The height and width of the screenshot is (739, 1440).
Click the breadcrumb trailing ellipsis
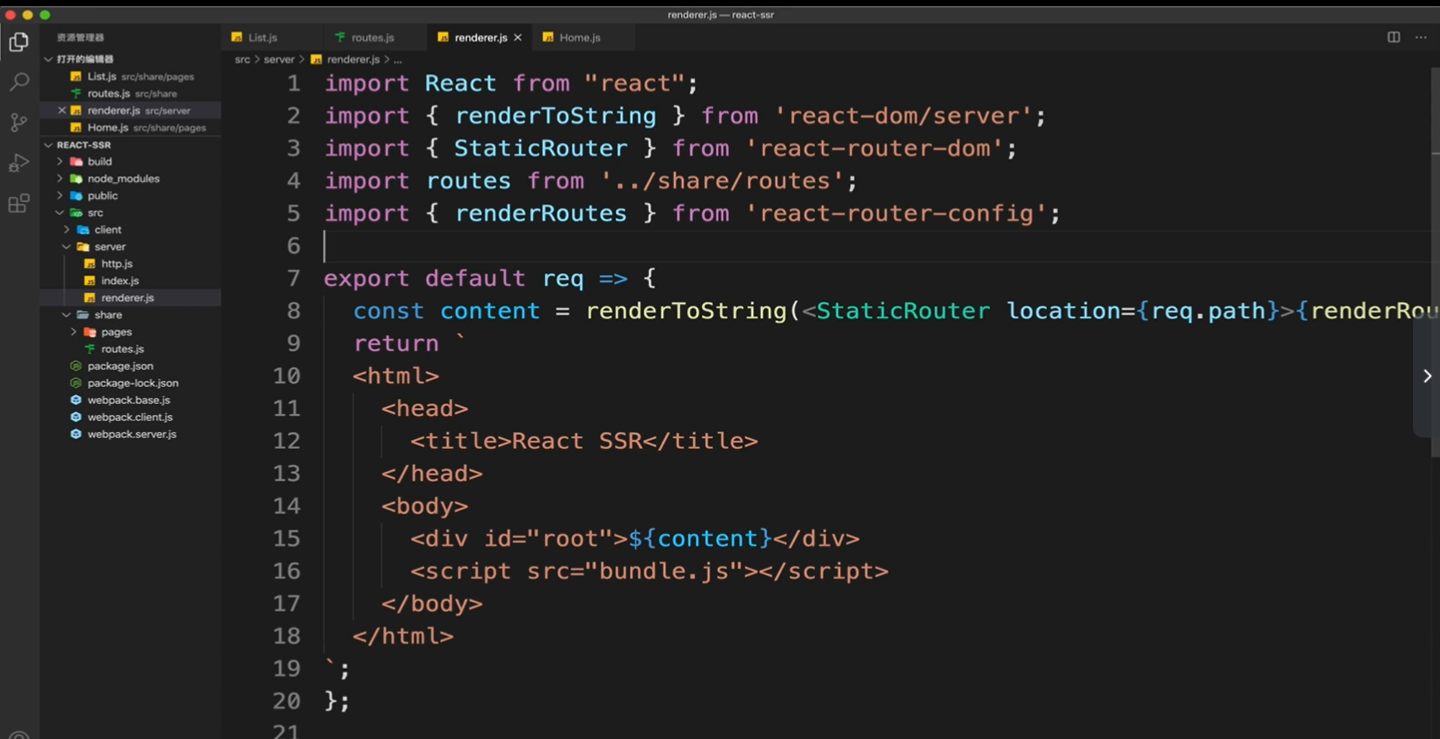(x=398, y=60)
